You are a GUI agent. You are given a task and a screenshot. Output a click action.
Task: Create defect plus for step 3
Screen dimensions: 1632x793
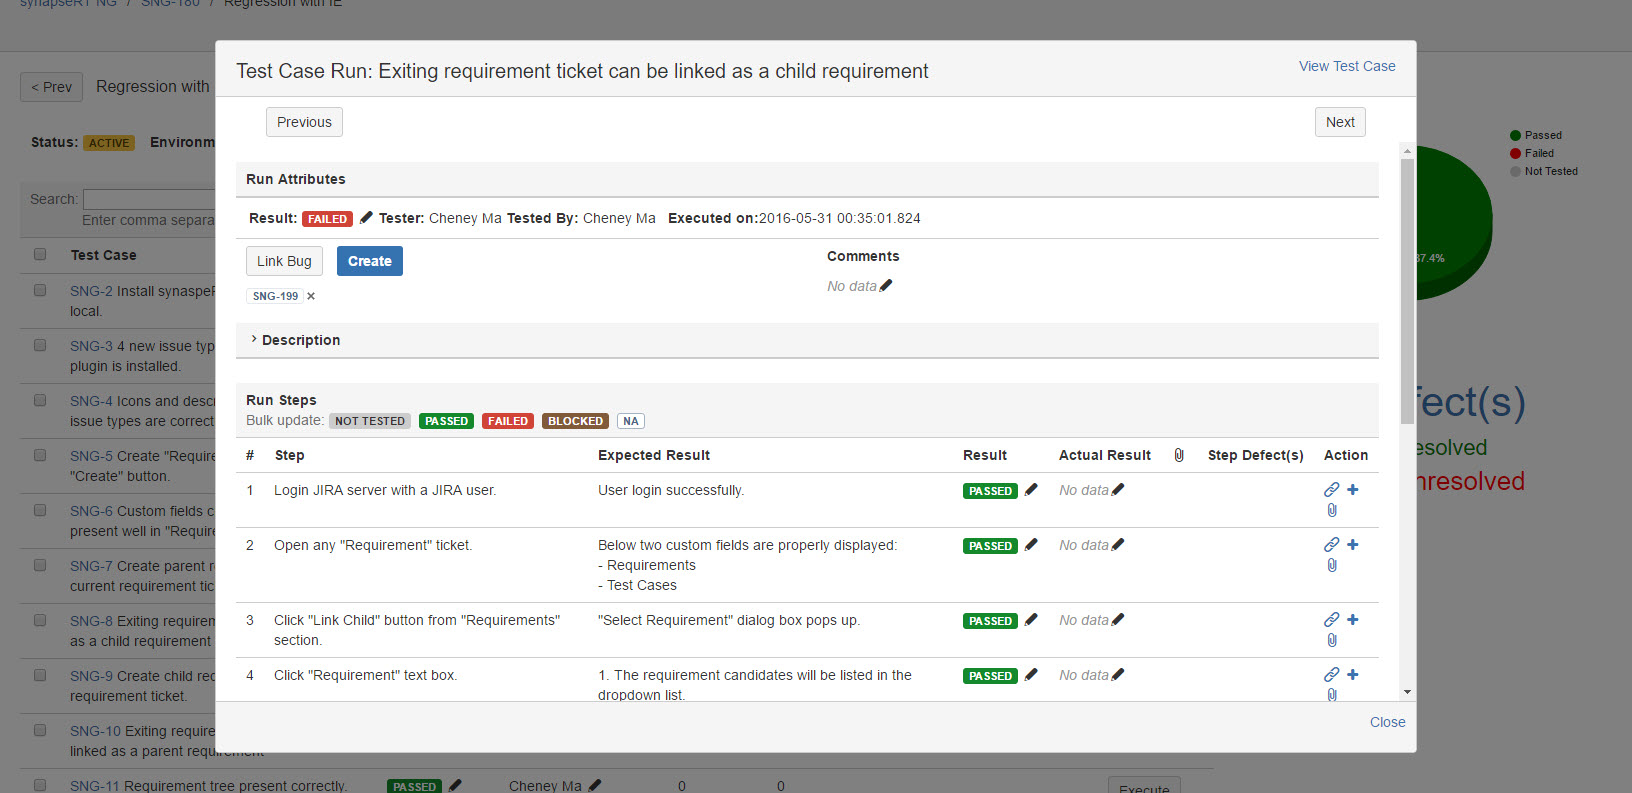pos(1353,619)
